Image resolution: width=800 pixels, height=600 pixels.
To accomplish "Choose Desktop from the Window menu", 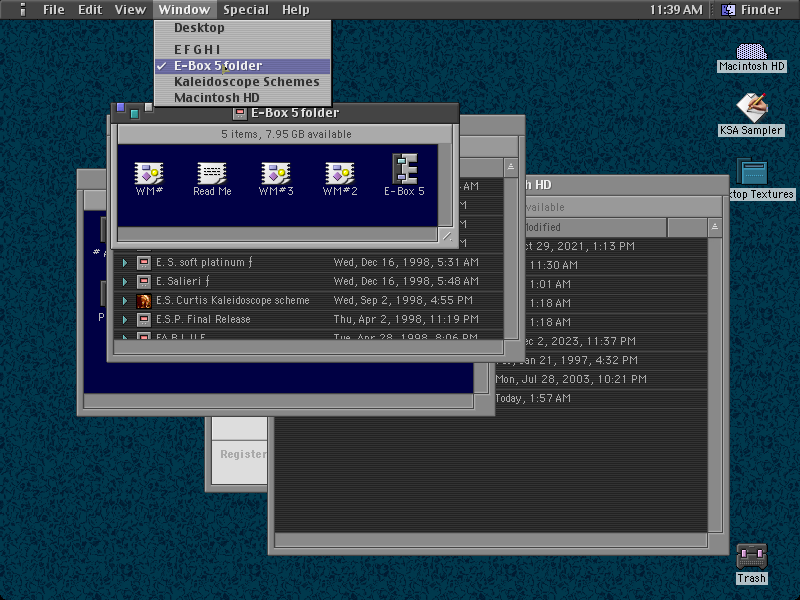I will point(243,28).
